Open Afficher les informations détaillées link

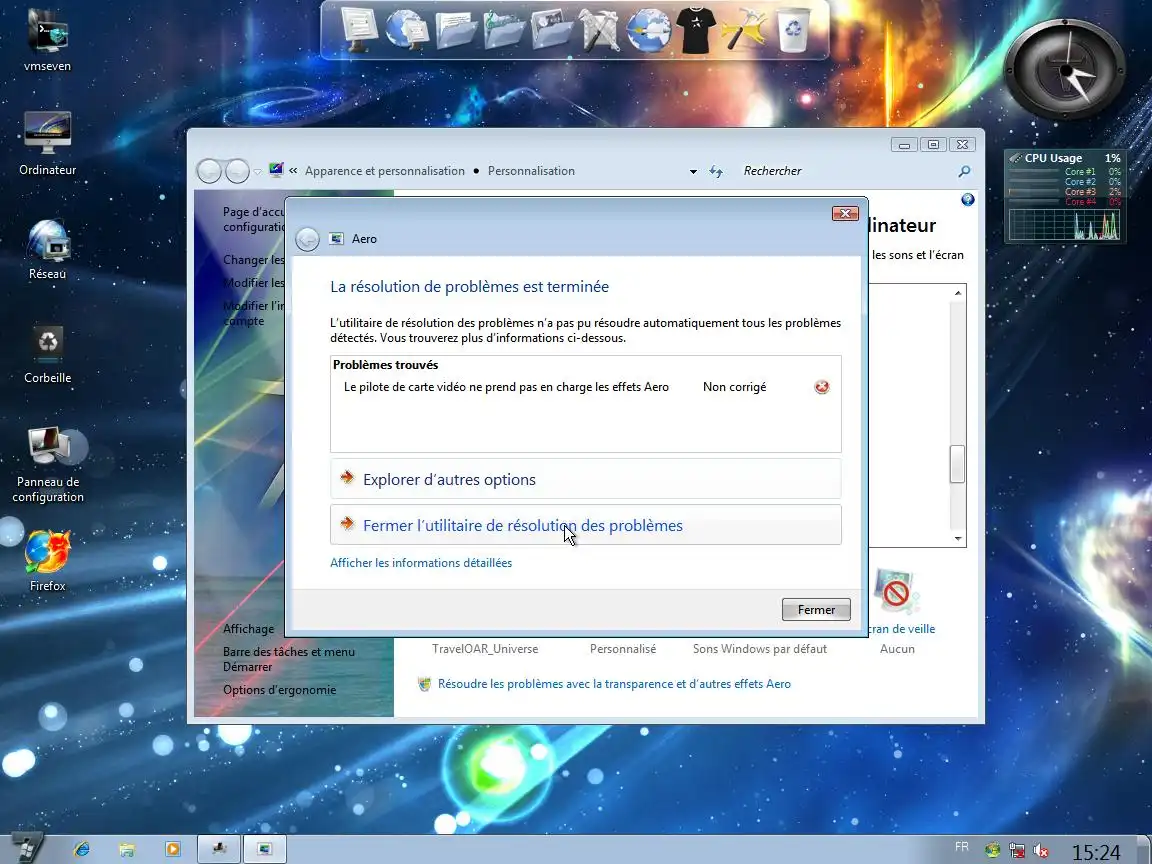tap(421, 563)
